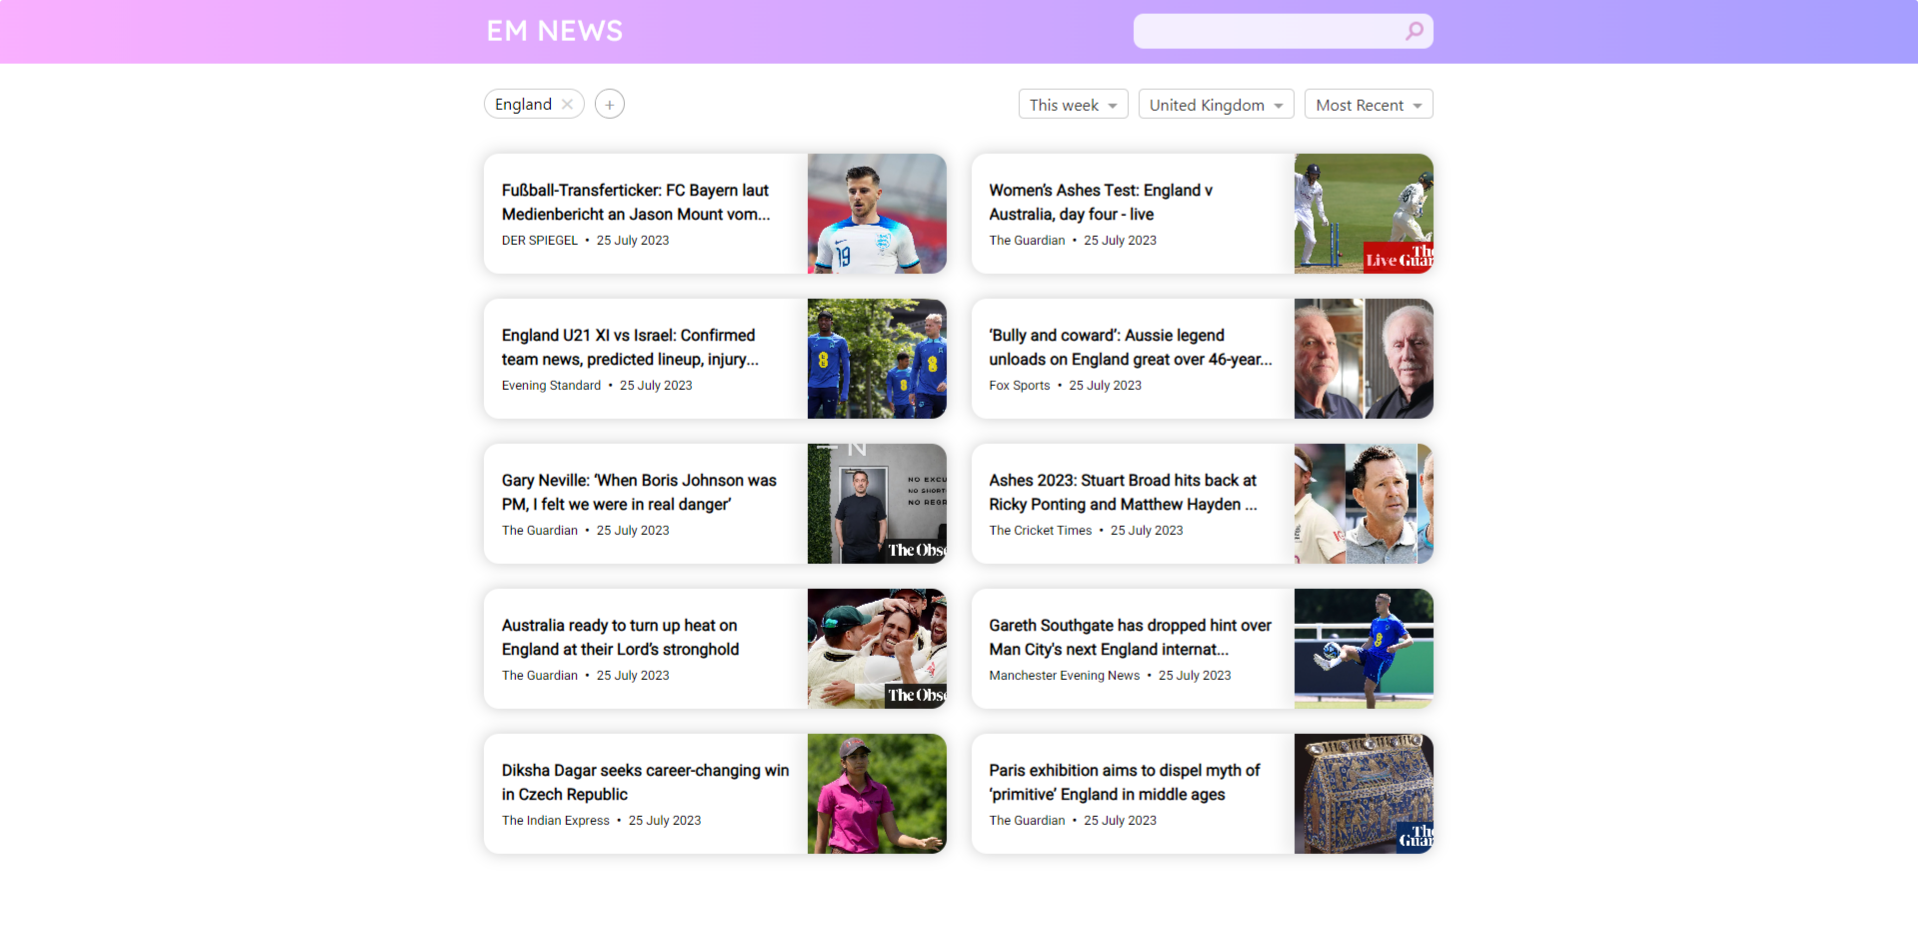
Task: Click The Indian Express source label
Action: coord(555,820)
